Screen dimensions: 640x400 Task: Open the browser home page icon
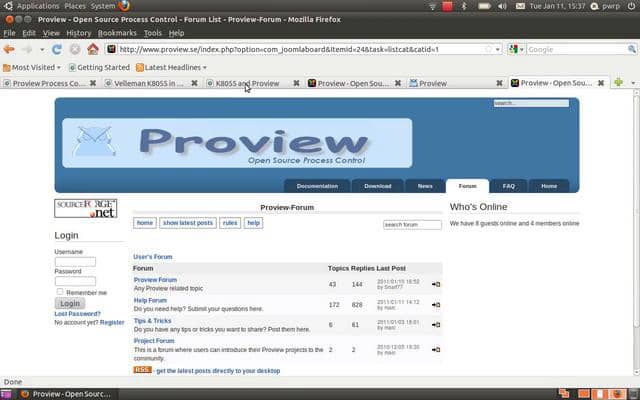93,49
